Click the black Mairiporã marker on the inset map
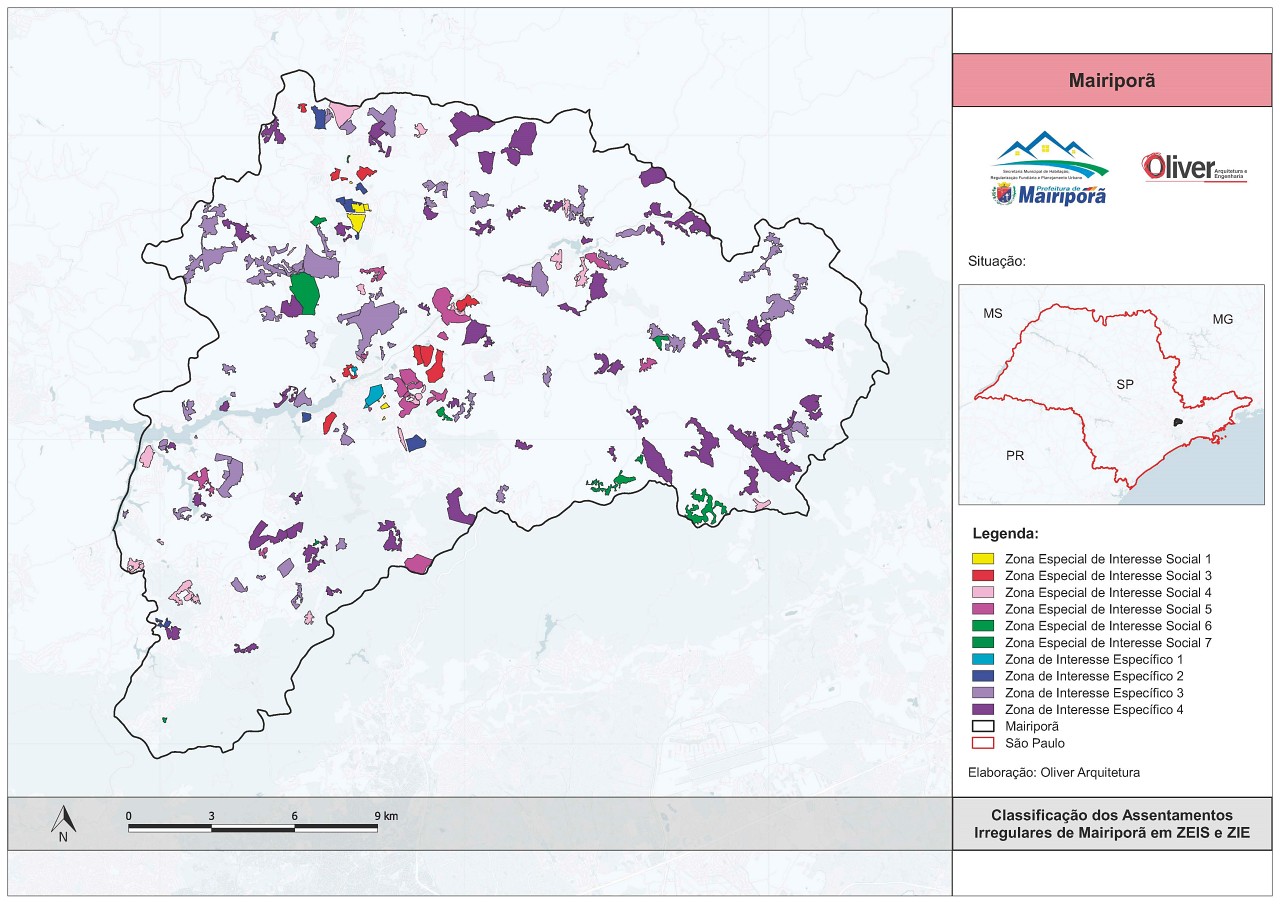Image resolution: width=1280 pixels, height=904 pixels. click(1180, 423)
